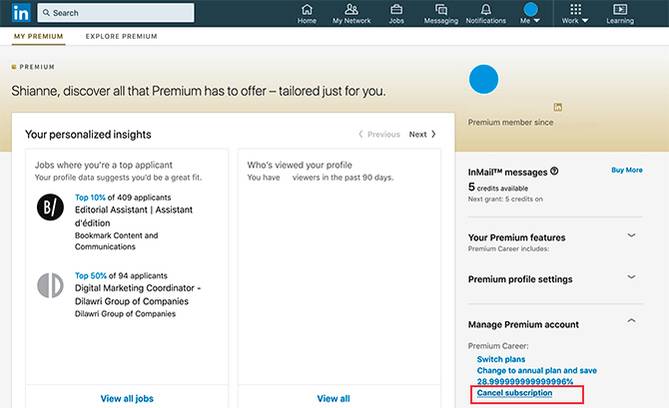Collapse Manage Premium account section

[x=631, y=321]
